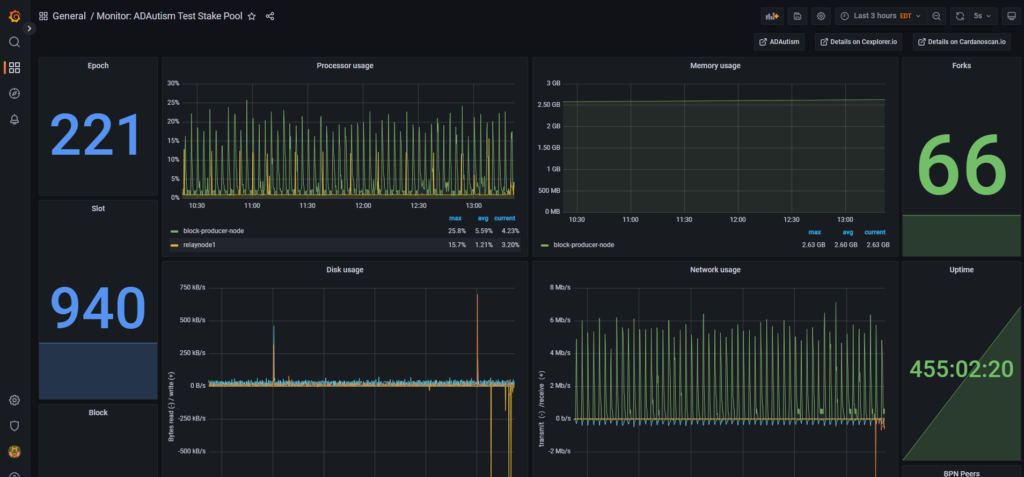Open the Grafana home logo
The width and height of the screenshot is (1024, 477).
coord(14,16)
